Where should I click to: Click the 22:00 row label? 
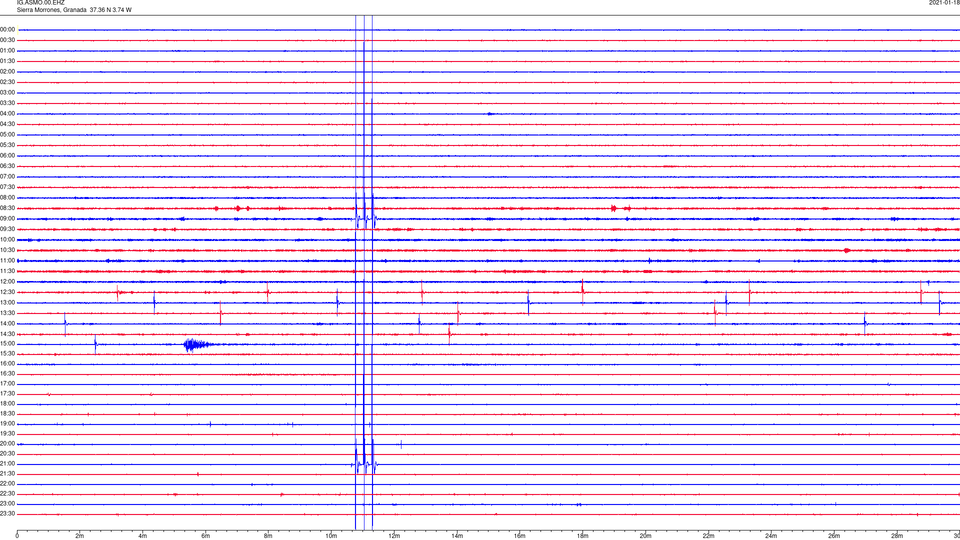[8, 483]
